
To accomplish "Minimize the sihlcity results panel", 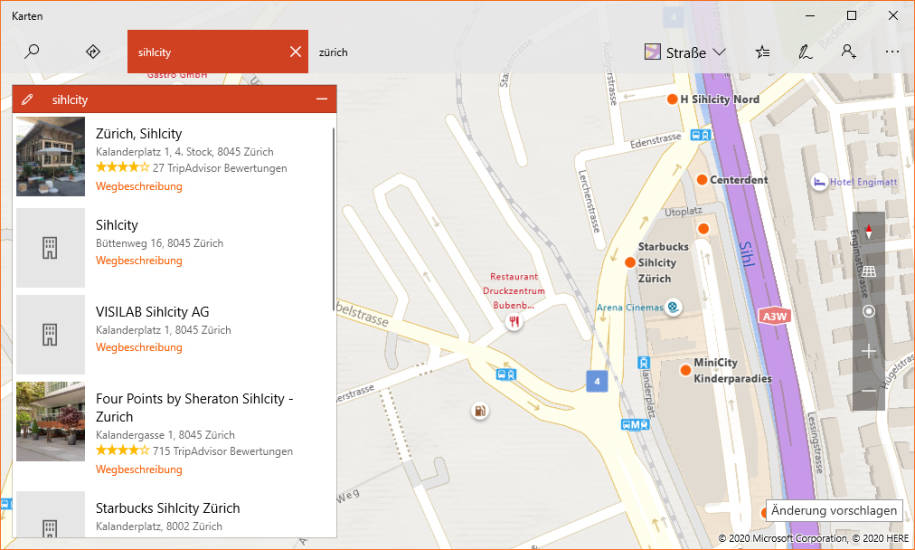I will click(322, 99).
